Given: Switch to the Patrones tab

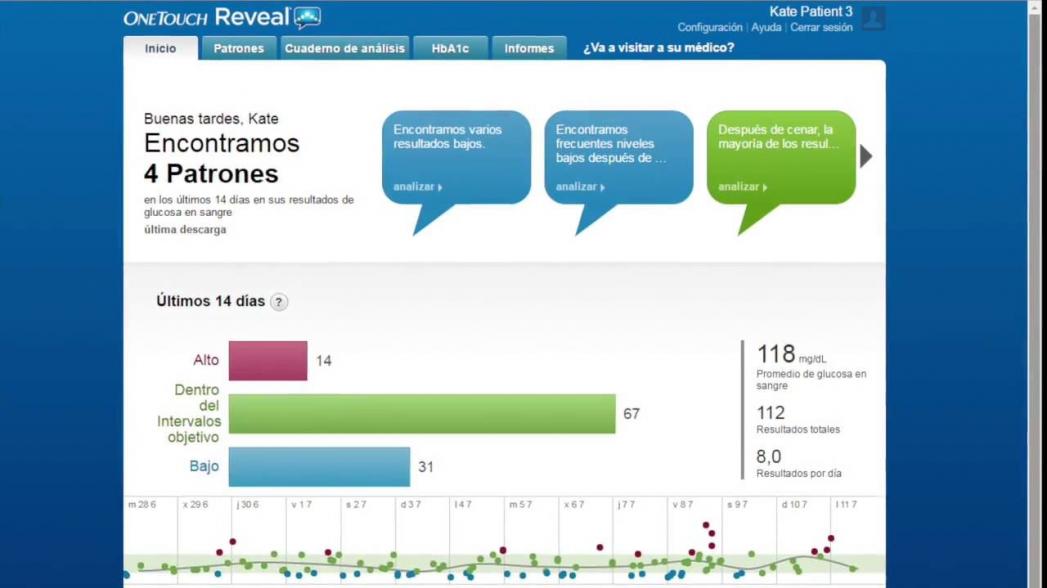Looking at the screenshot, I should [238, 48].
